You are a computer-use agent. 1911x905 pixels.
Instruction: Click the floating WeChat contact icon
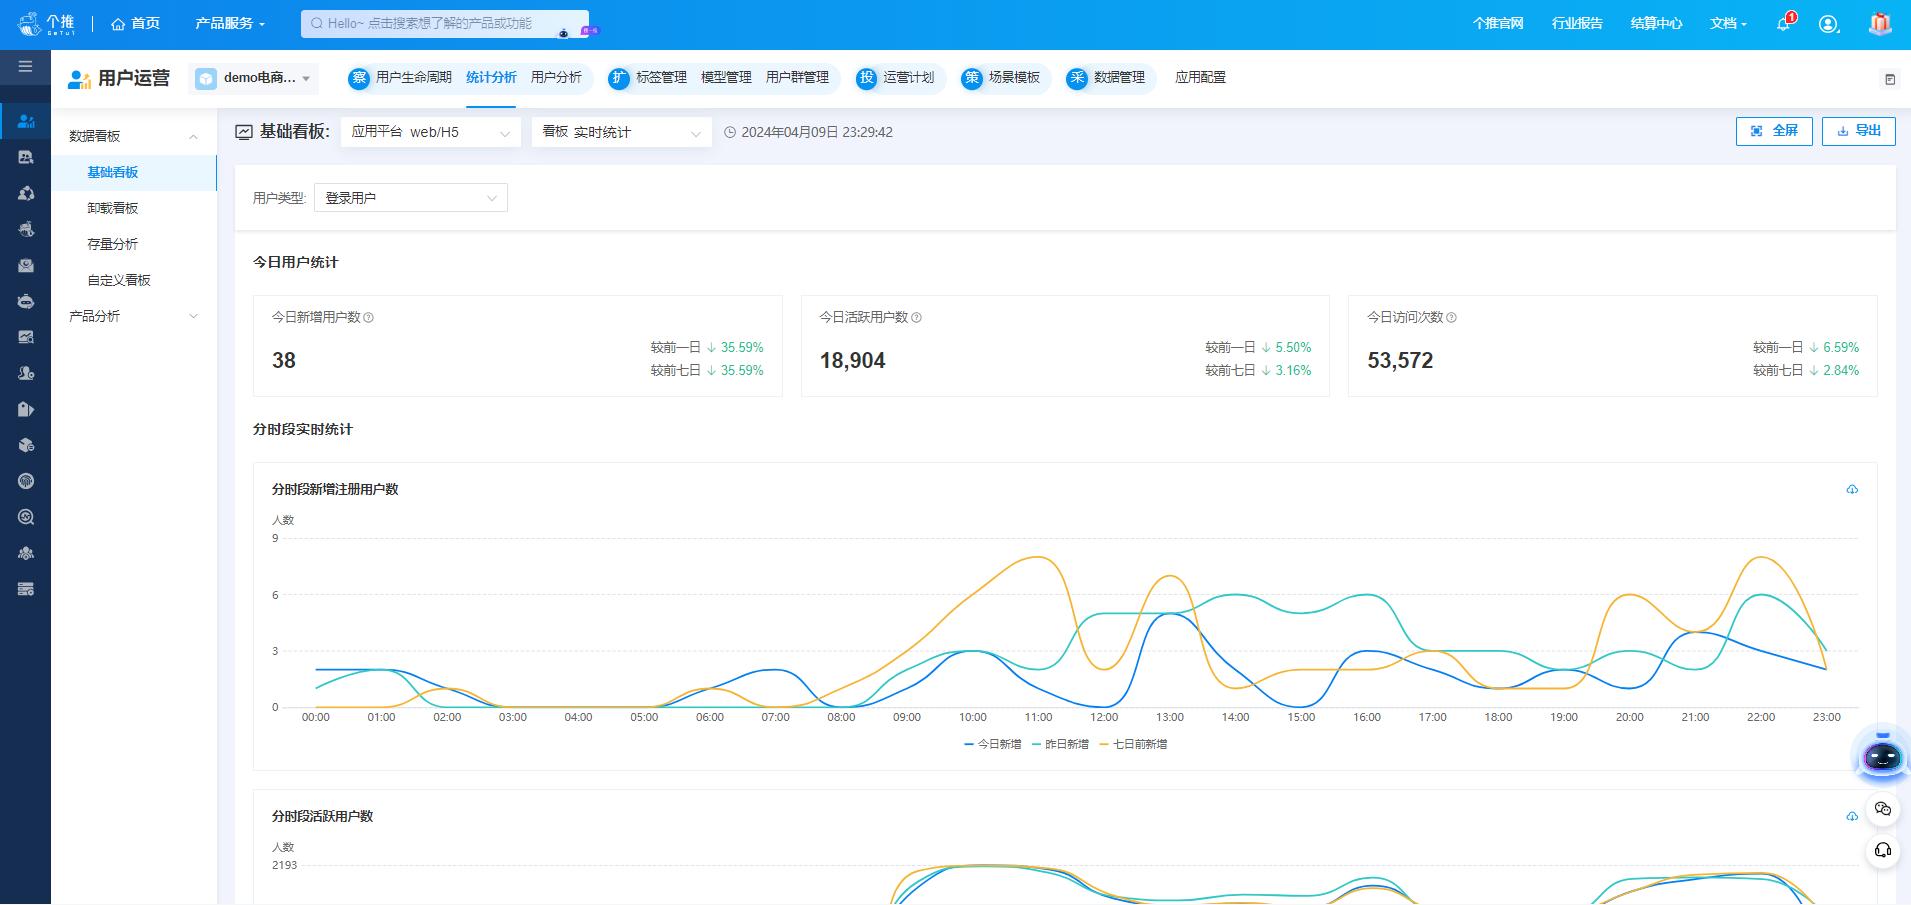tap(1883, 809)
